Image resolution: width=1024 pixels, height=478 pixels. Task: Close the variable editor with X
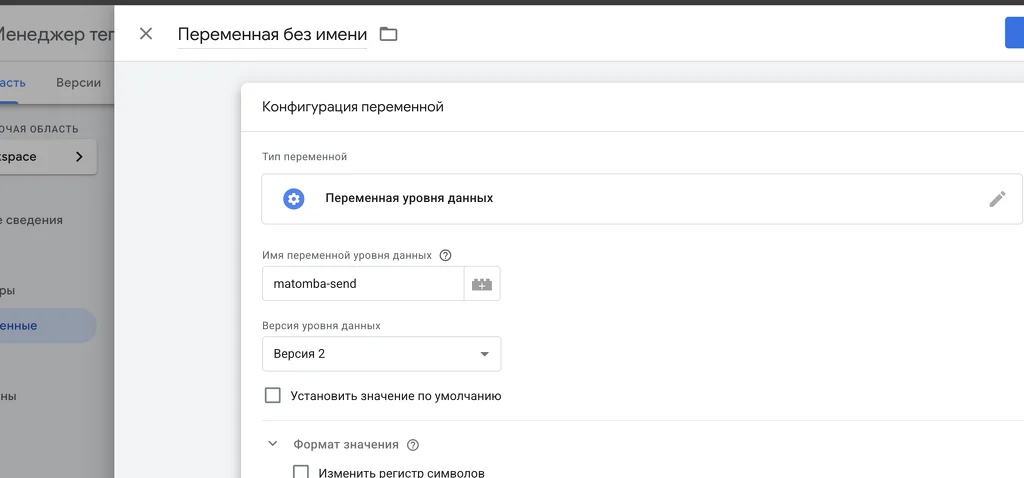click(x=146, y=34)
